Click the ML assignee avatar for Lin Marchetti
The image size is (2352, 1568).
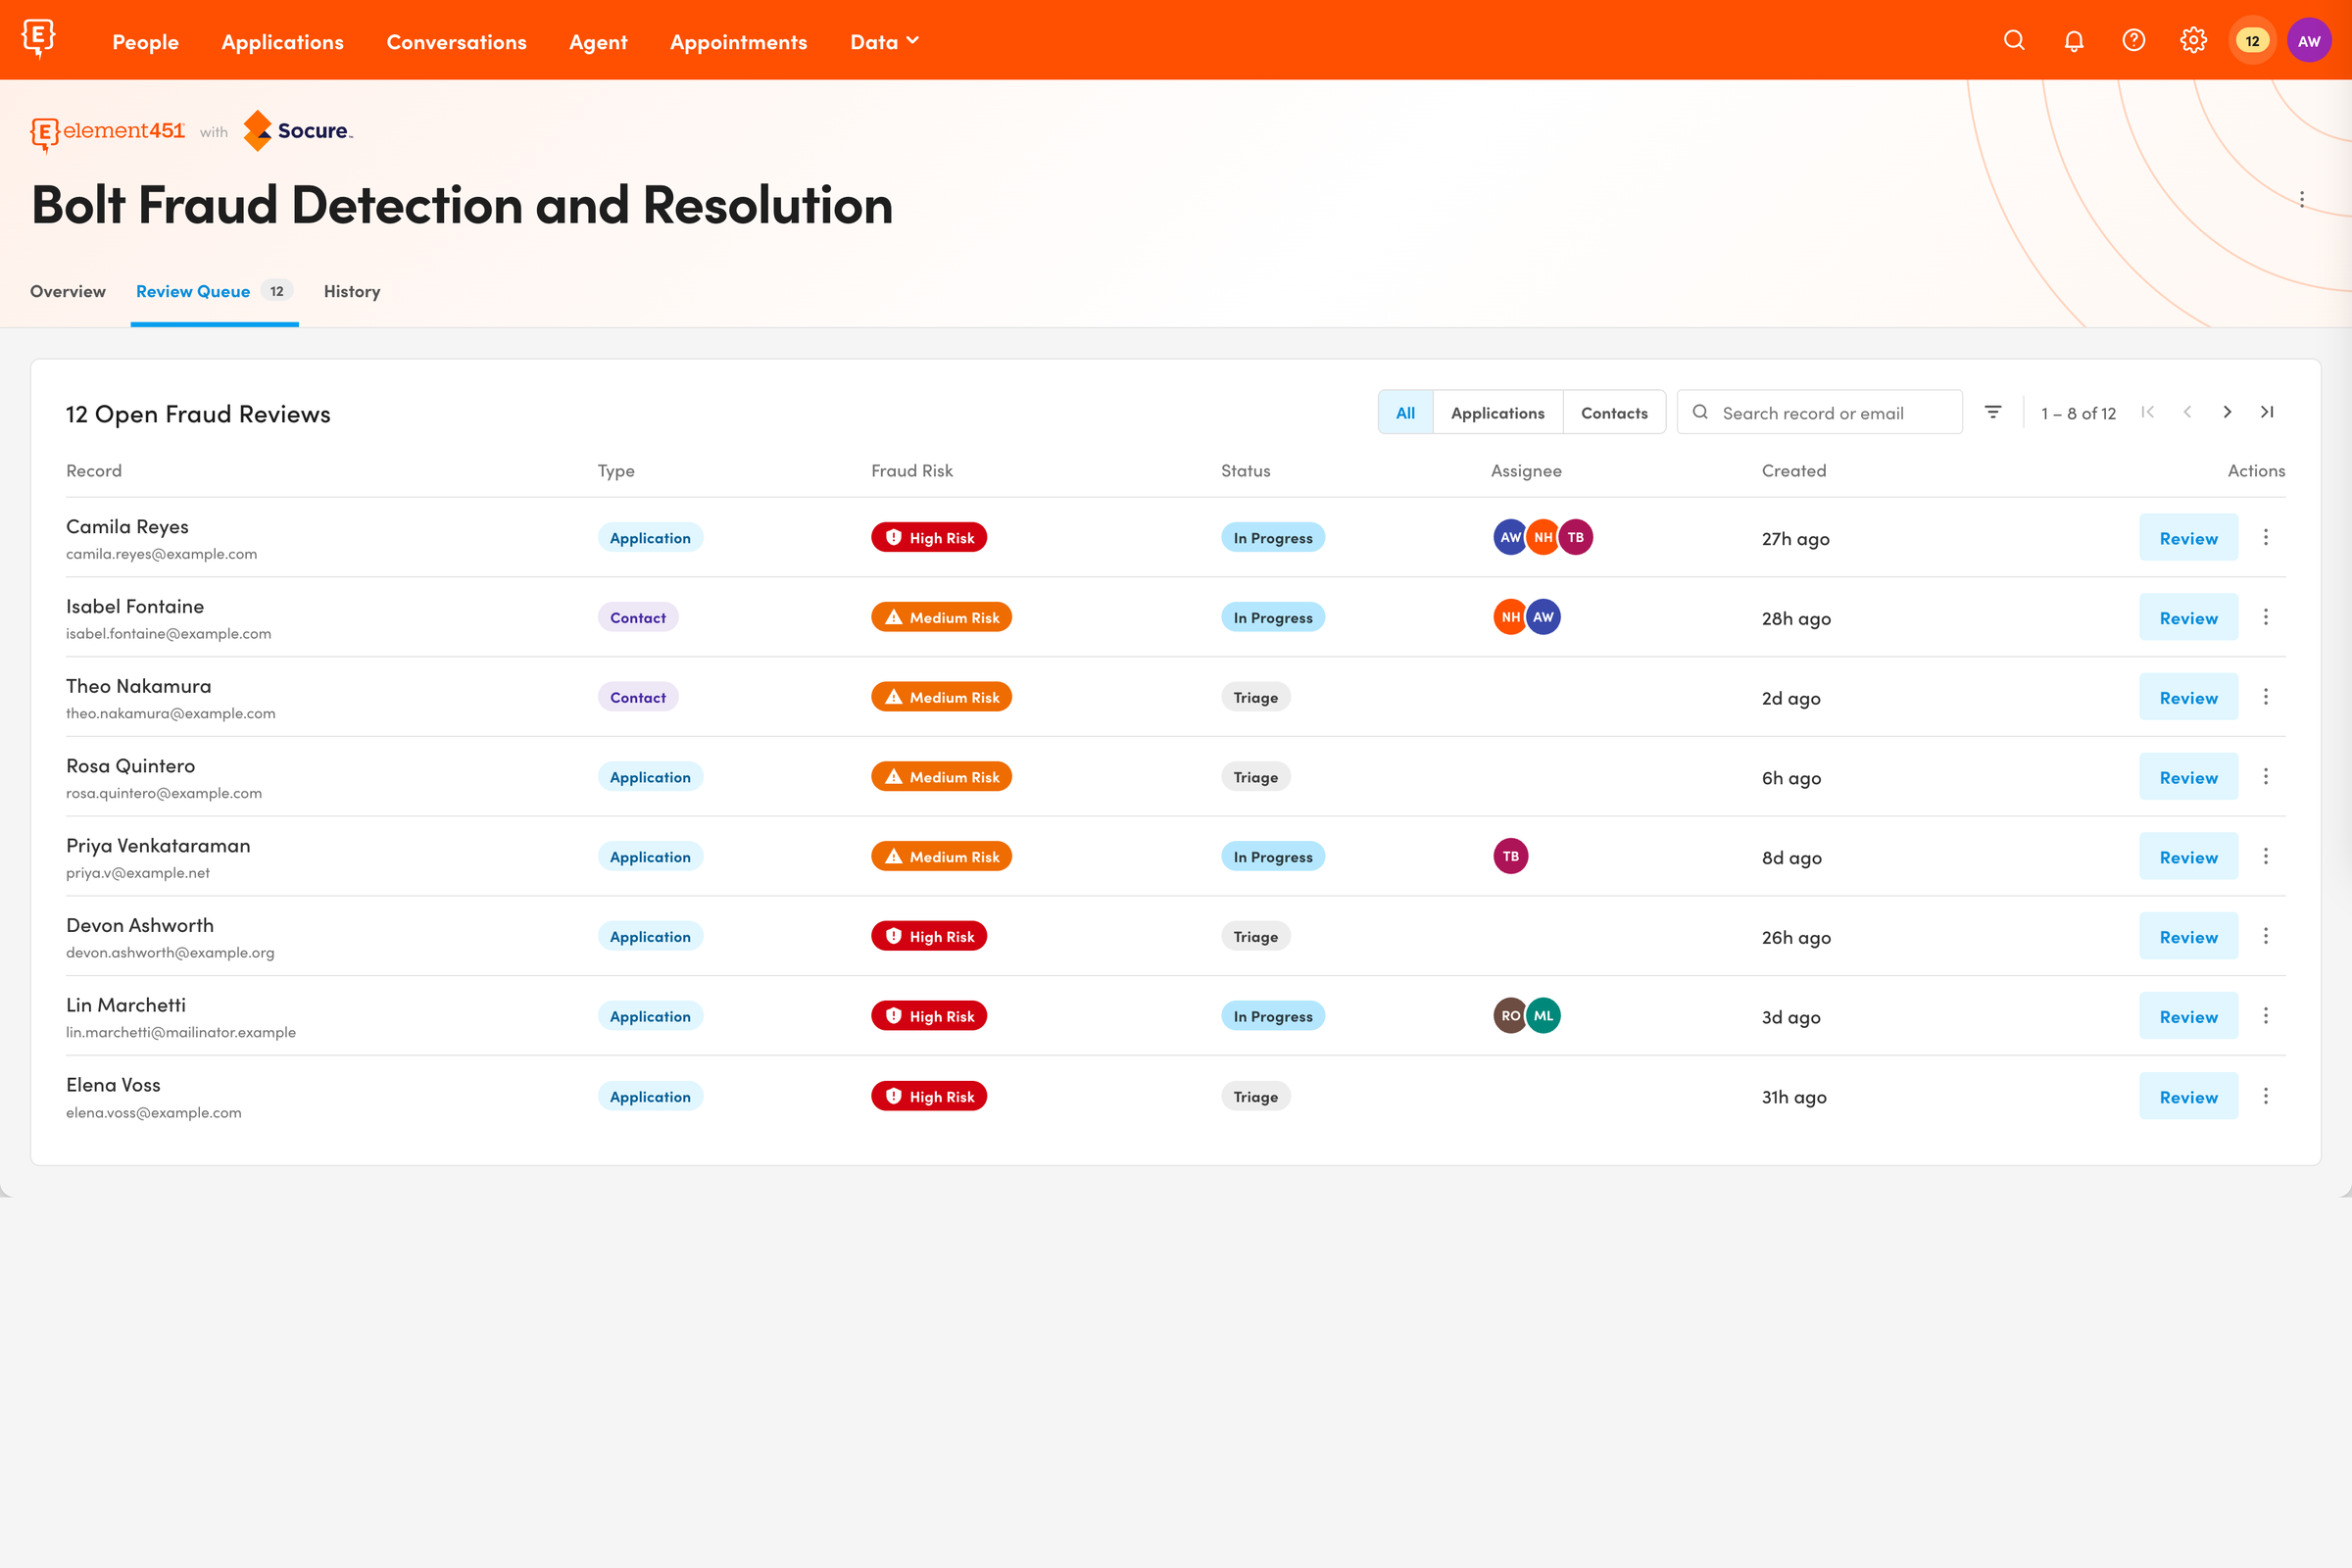(x=1543, y=1016)
